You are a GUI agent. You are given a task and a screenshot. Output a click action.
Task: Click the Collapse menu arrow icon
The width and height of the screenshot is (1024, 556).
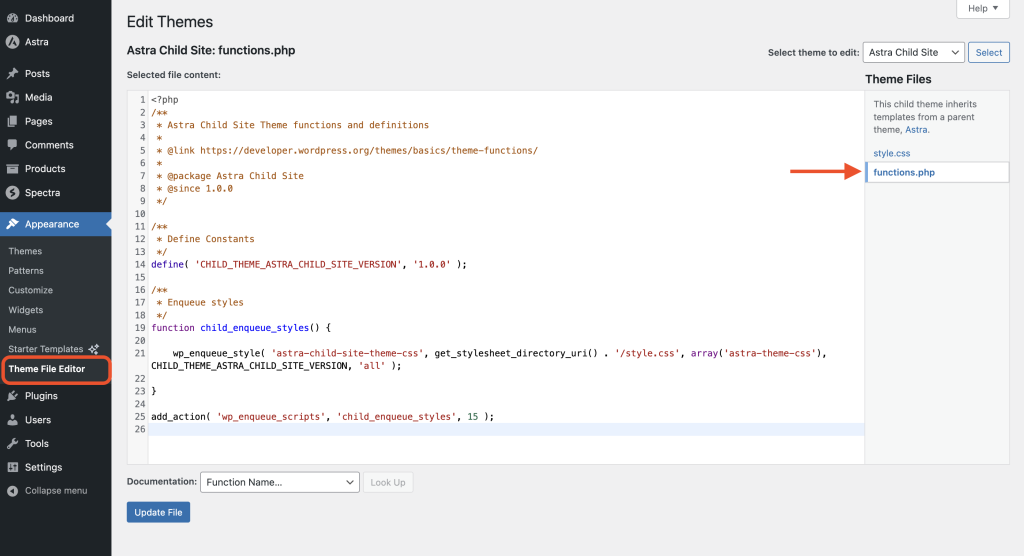pyautogui.click(x=12, y=491)
